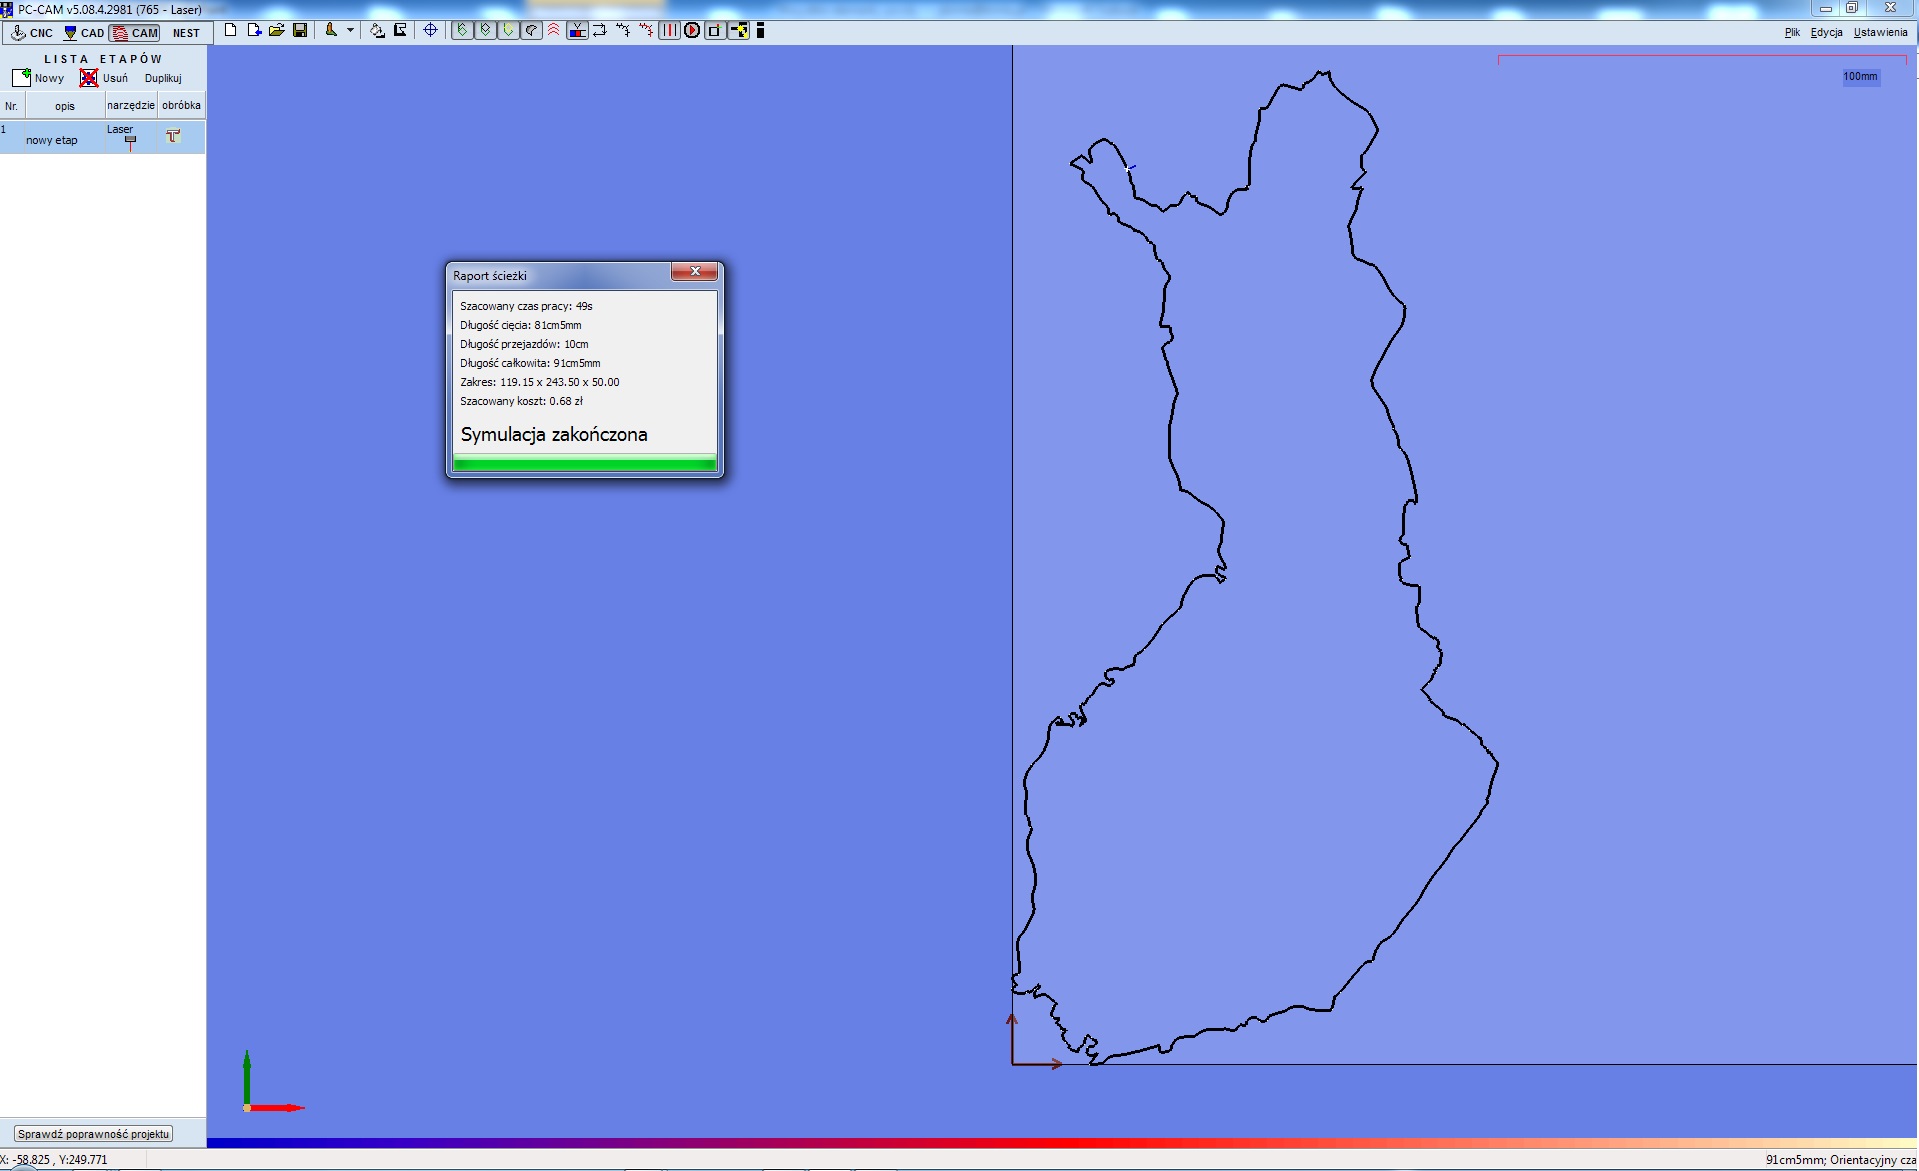This screenshot has height=1171, width=1919.
Task: Click the red-green axis gizmo in viewport
Action: (x=273, y=1082)
